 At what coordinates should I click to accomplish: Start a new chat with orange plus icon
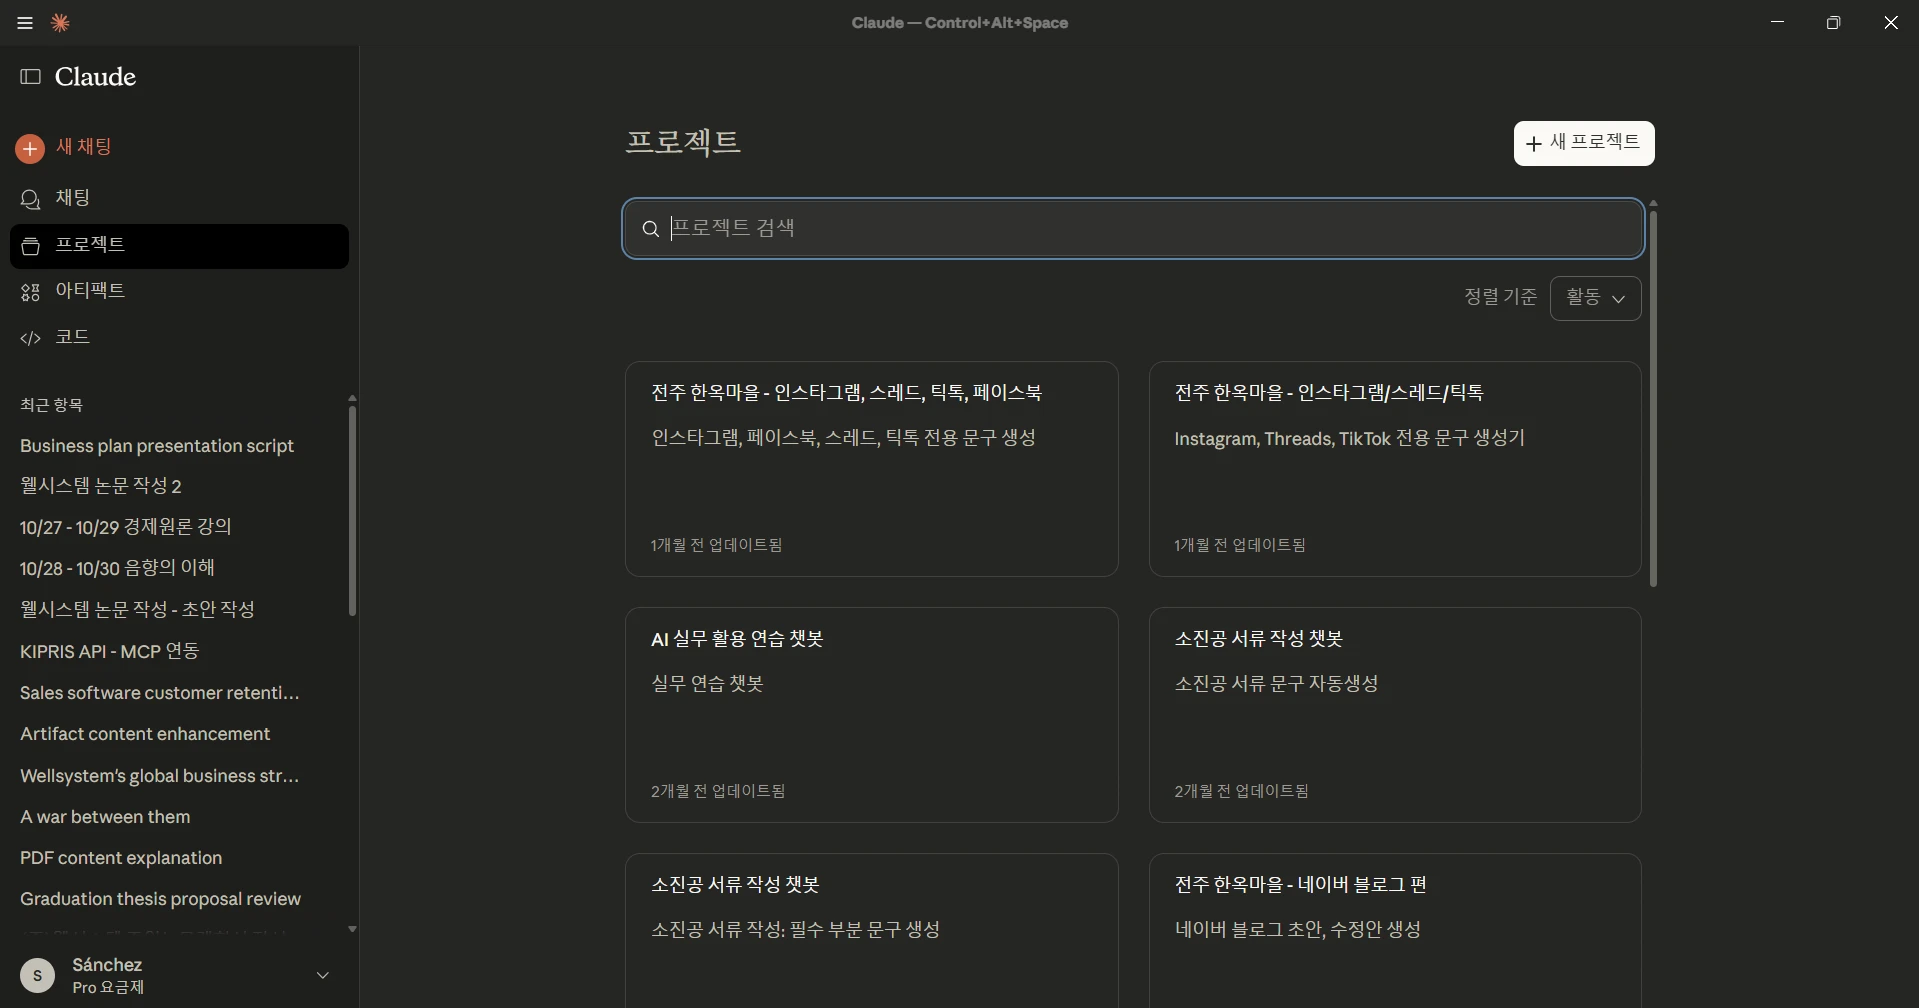coord(30,148)
